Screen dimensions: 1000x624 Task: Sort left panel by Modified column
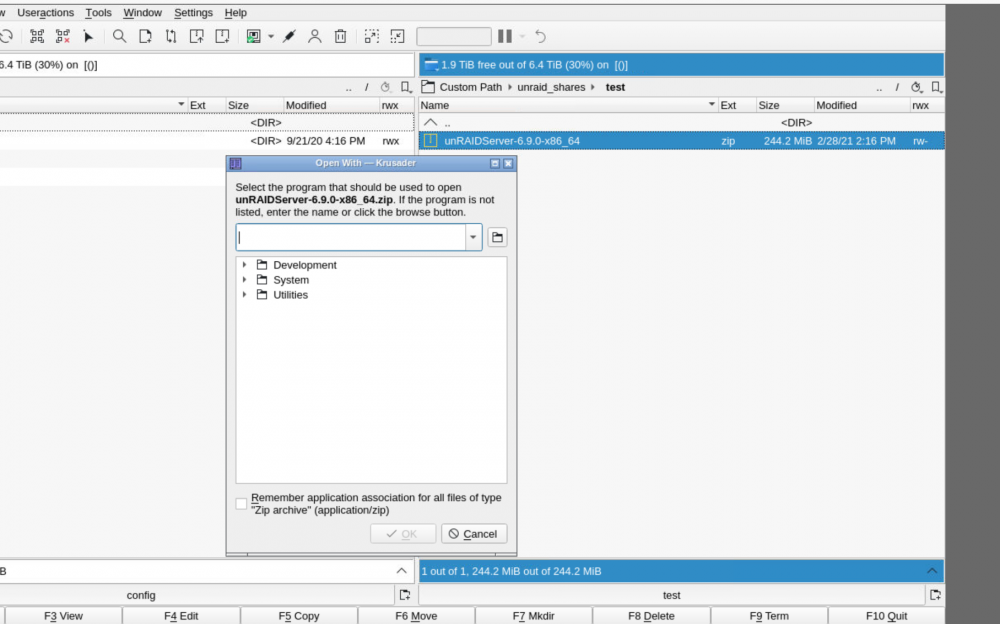331,105
